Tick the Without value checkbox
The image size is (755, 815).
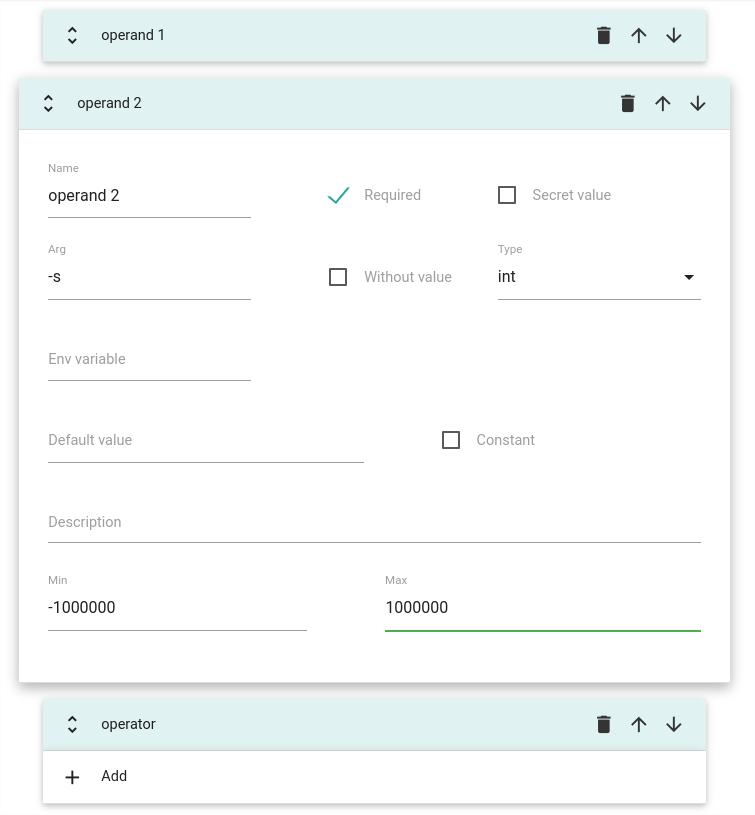pos(339,277)
